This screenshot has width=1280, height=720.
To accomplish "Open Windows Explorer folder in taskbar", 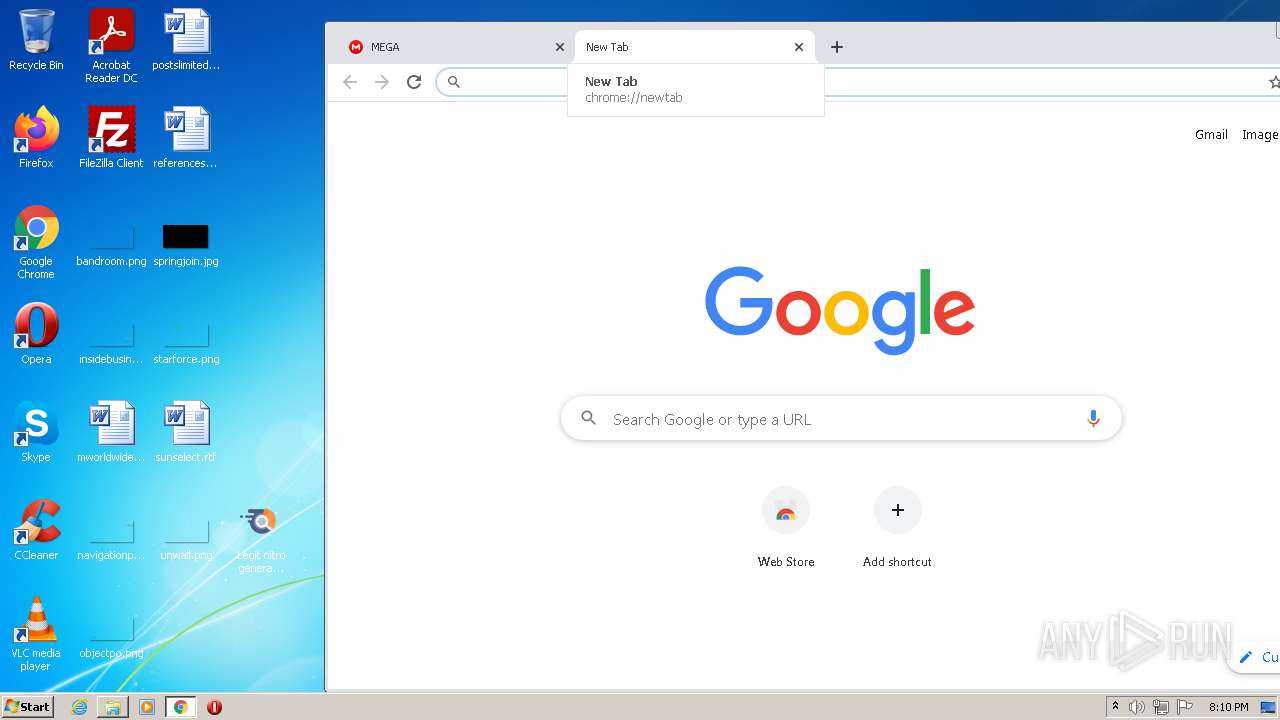I will (x=113, y=707).
